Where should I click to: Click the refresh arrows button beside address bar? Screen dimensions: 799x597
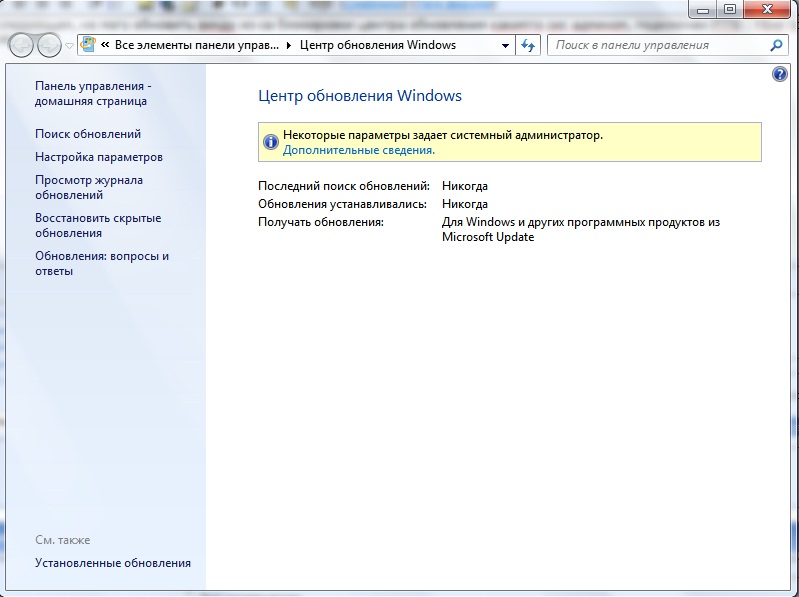click(x=528, y=45)
